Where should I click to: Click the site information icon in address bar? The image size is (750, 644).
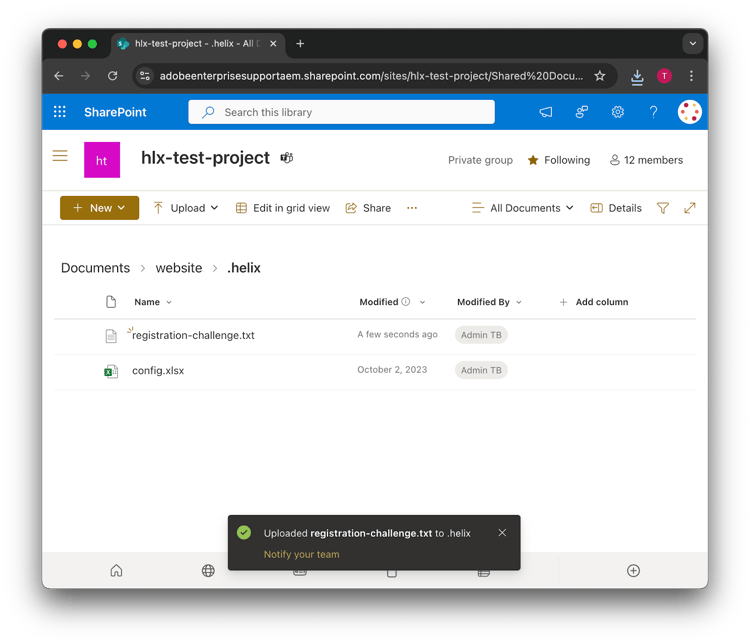(144, 76)
